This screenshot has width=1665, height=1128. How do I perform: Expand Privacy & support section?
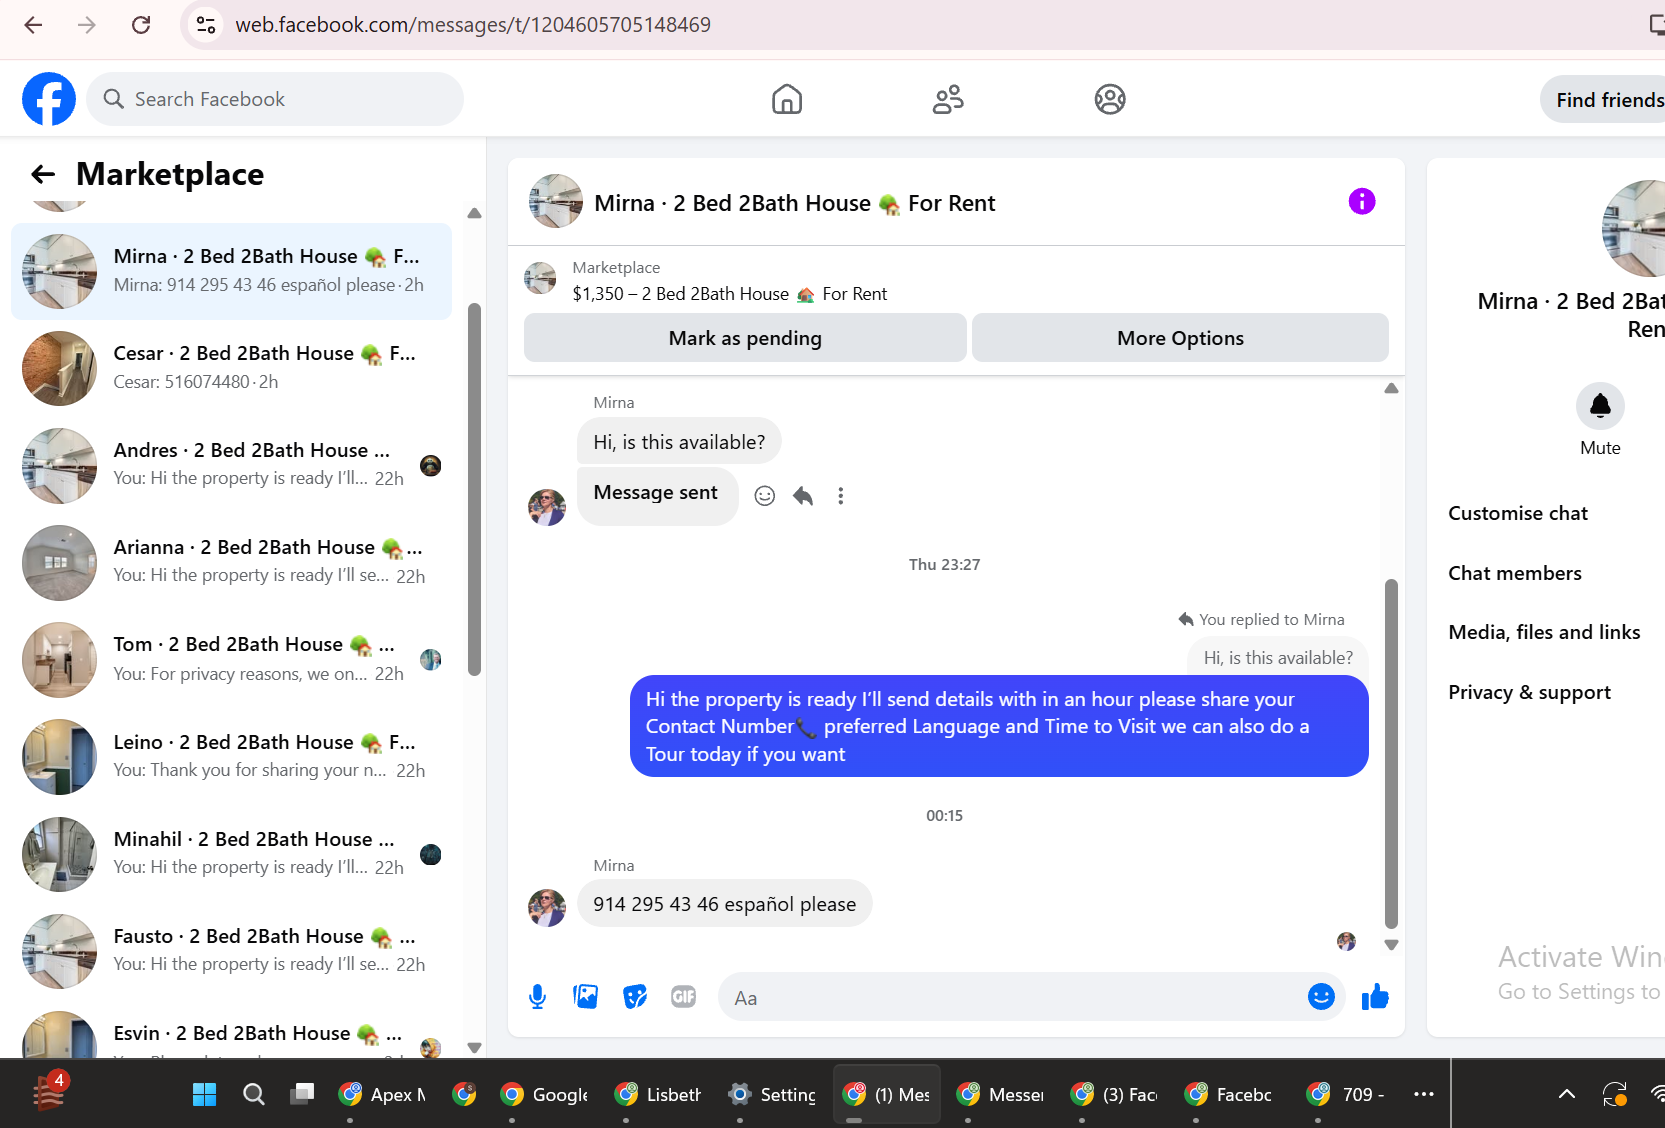[1530, 692]
